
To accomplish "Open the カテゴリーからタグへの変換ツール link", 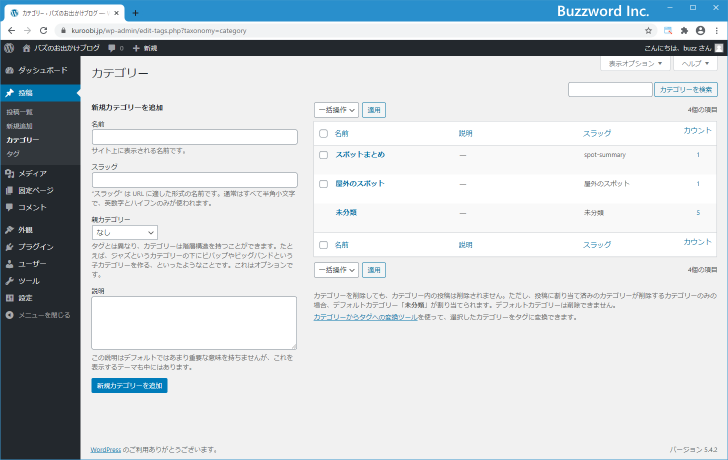I will (x=365, y=316).
